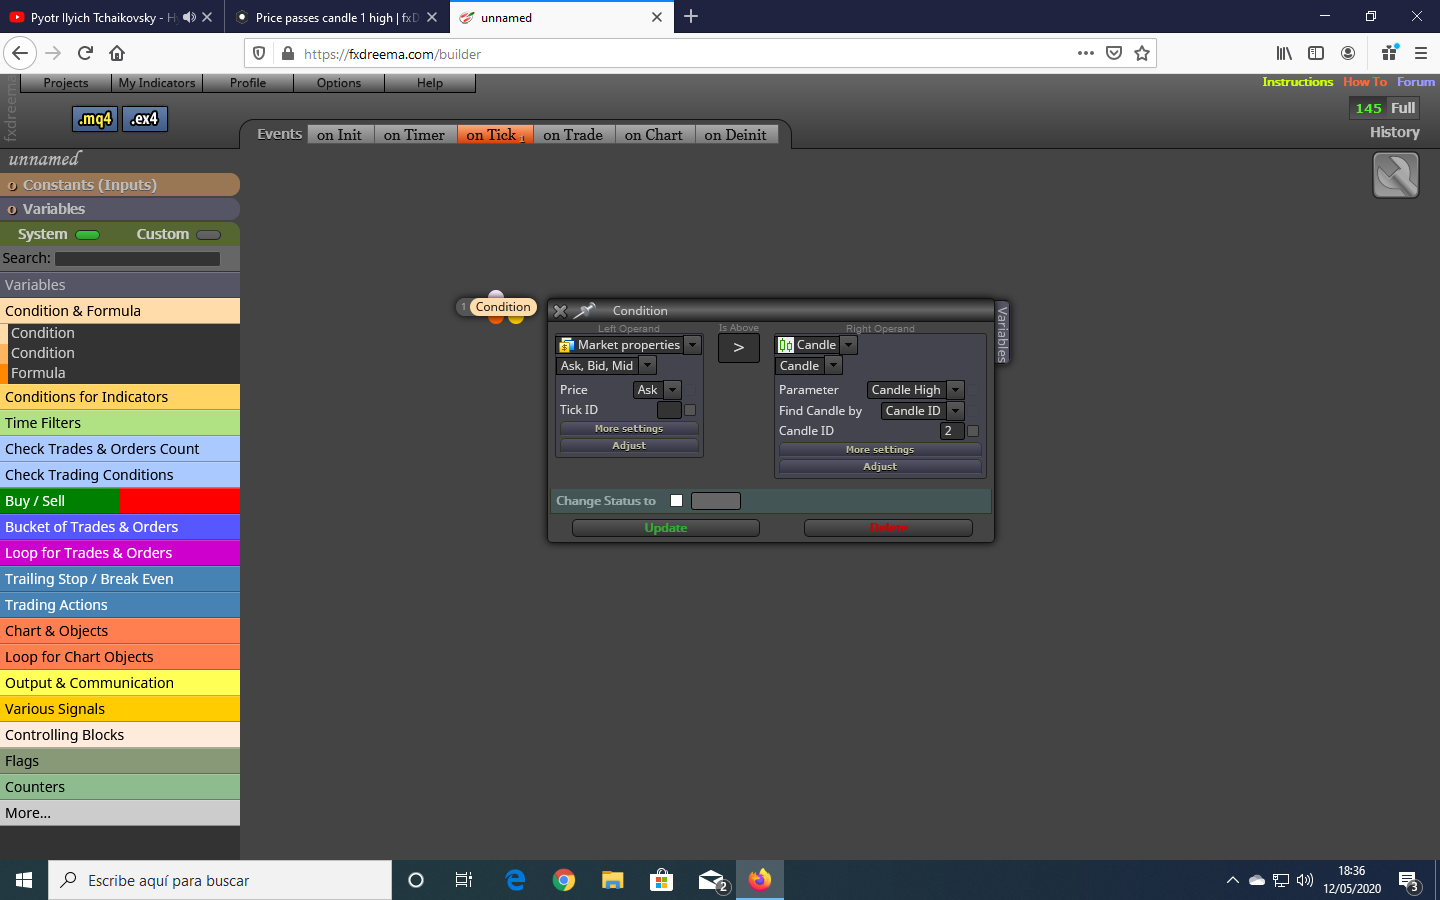This screenshot has width=1440, height=900.
Task: Open the Find Candle by Candle ID dropdown
Action: click(955, 411)
